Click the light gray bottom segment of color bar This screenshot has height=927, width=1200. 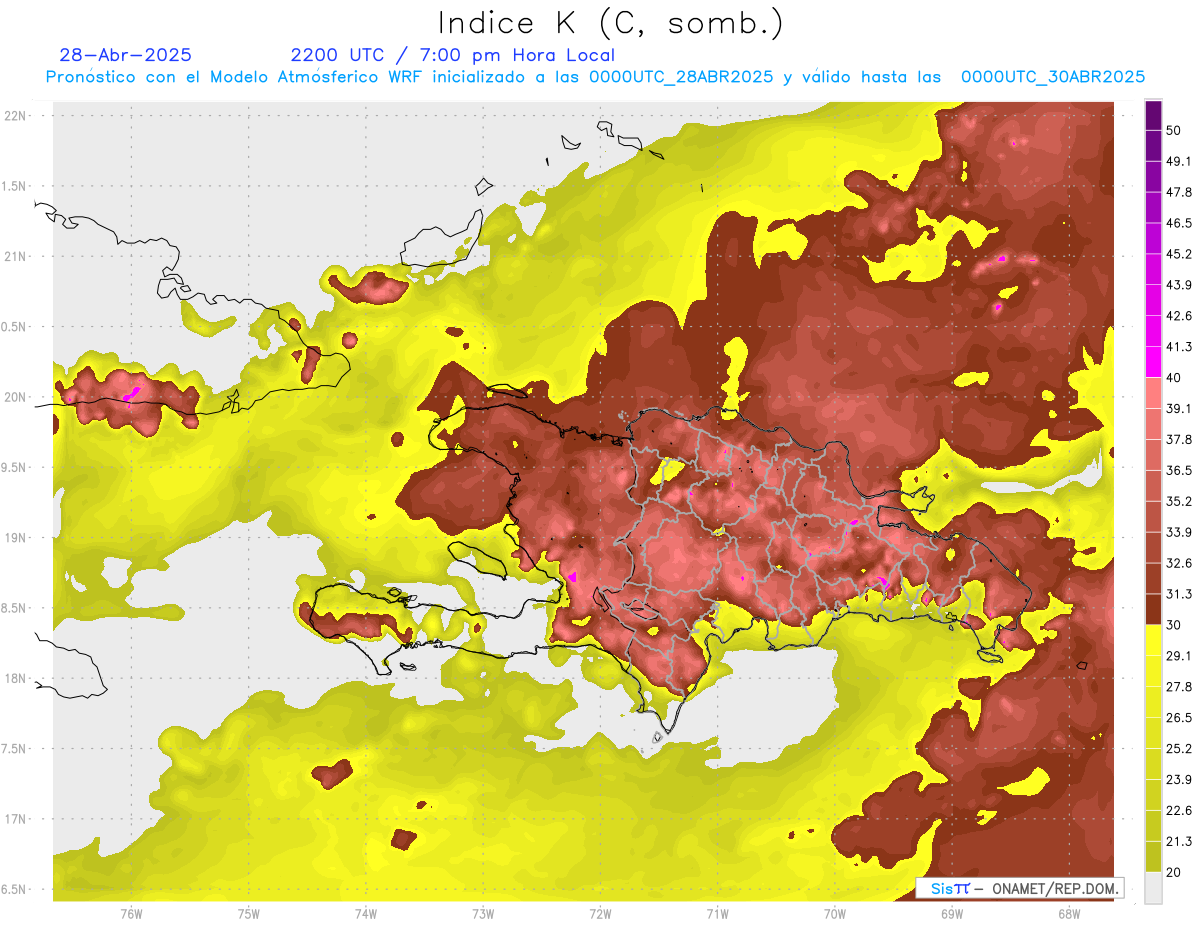pos(1153,887)
